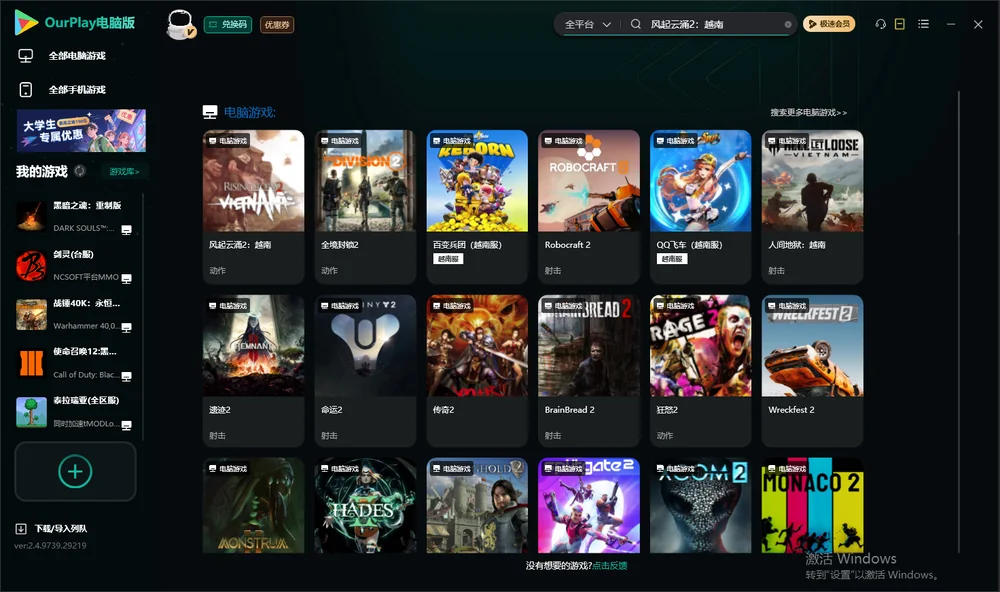Click PC icon on the Call of Duty row
Screen dimensions: 1000x592
point(126,376)
